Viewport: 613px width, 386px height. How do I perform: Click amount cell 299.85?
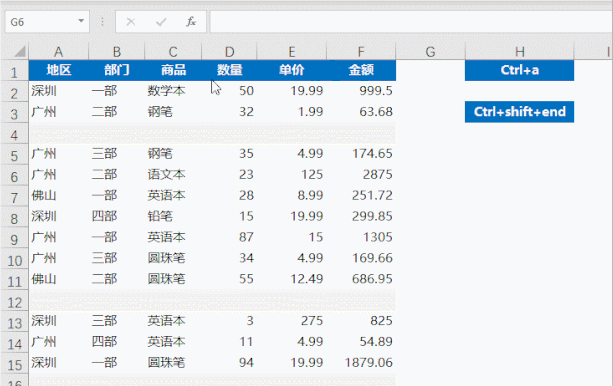(x=361, y=216)
